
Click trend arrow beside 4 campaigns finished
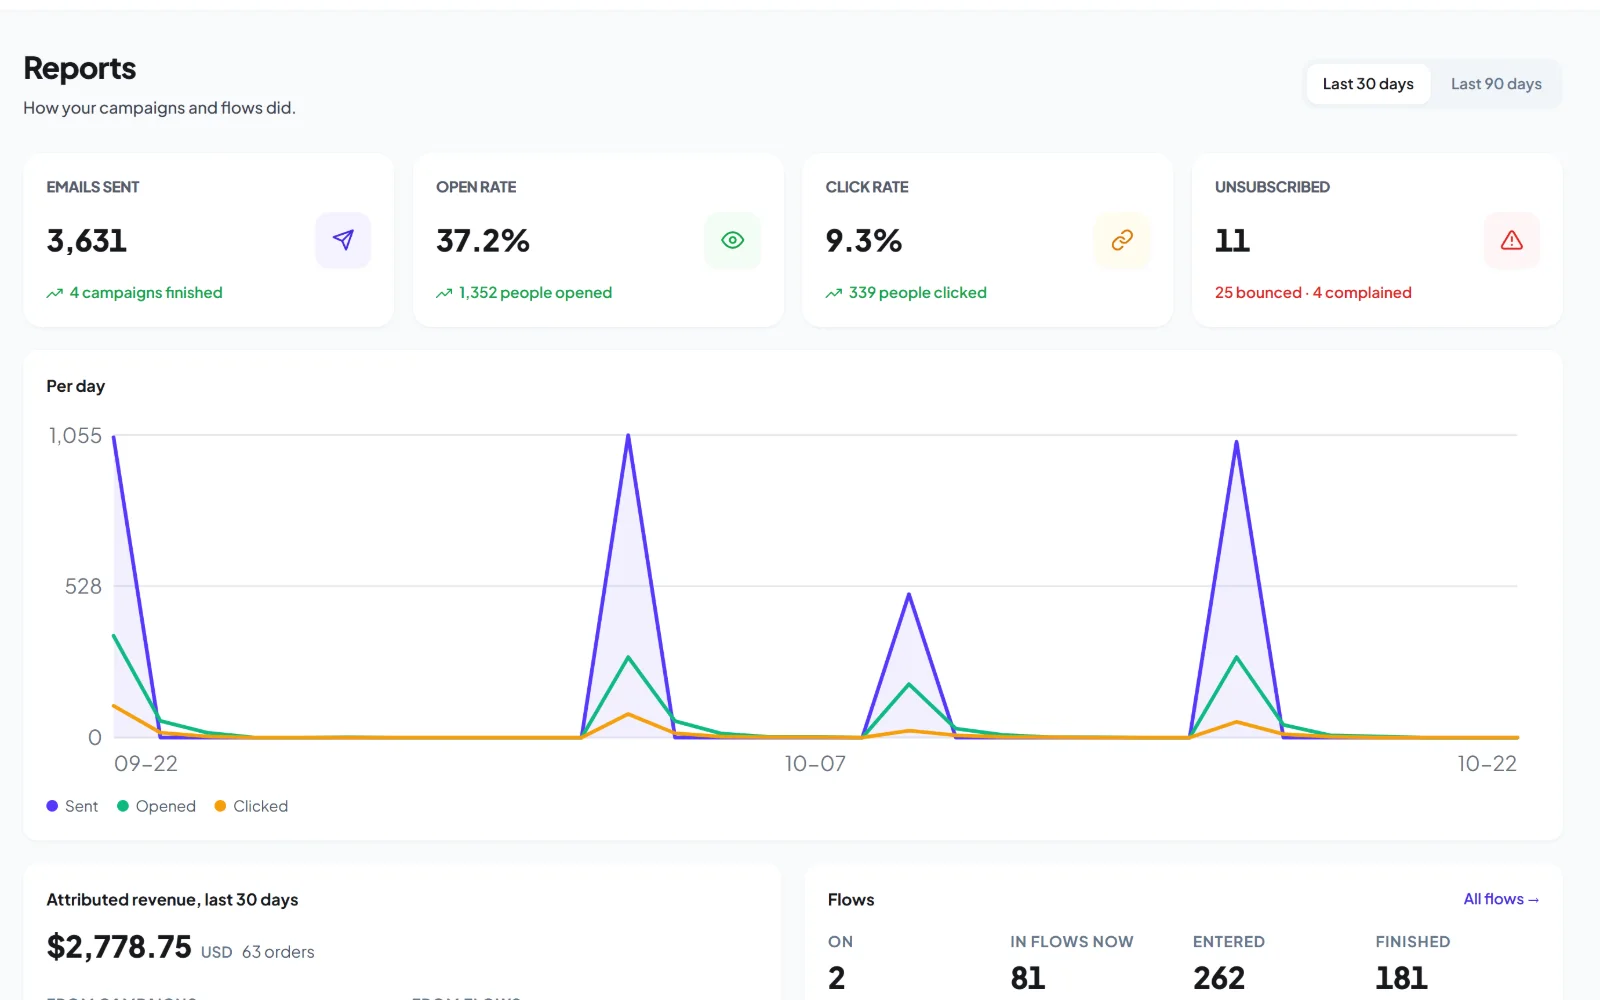click(55, 293)
